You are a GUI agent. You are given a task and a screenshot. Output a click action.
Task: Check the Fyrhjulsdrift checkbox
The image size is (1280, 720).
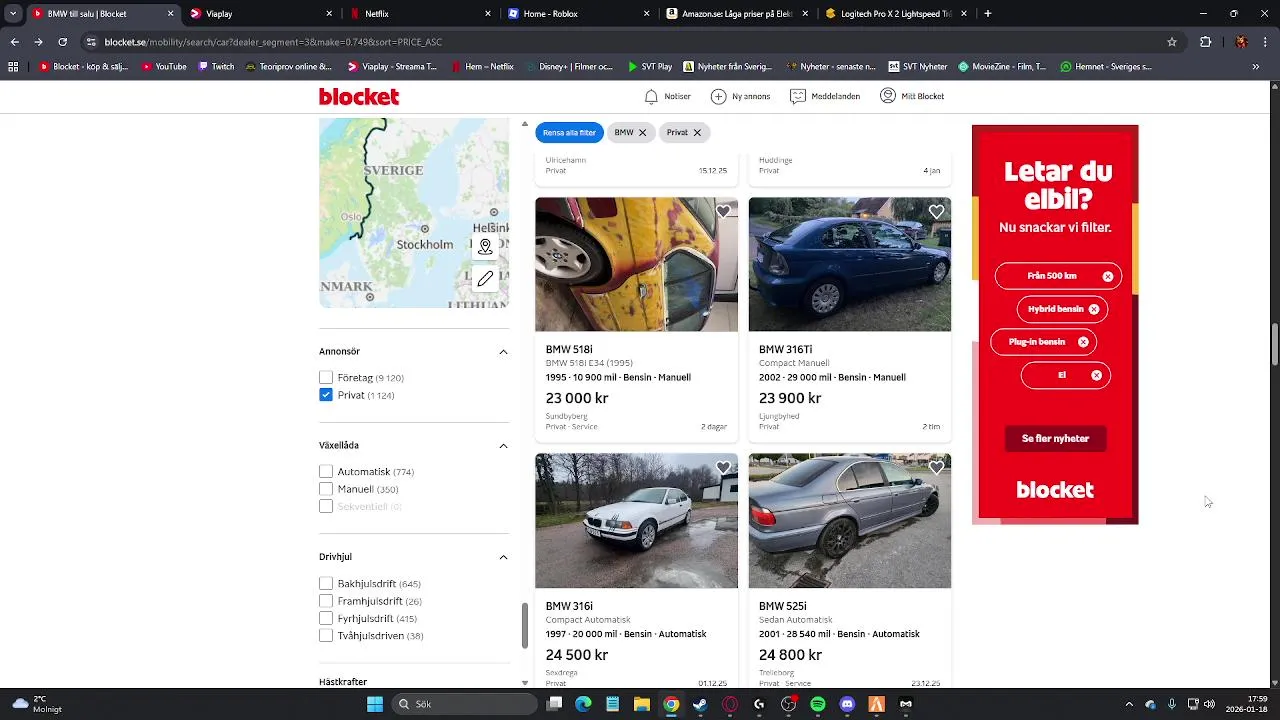coord(326,619)
